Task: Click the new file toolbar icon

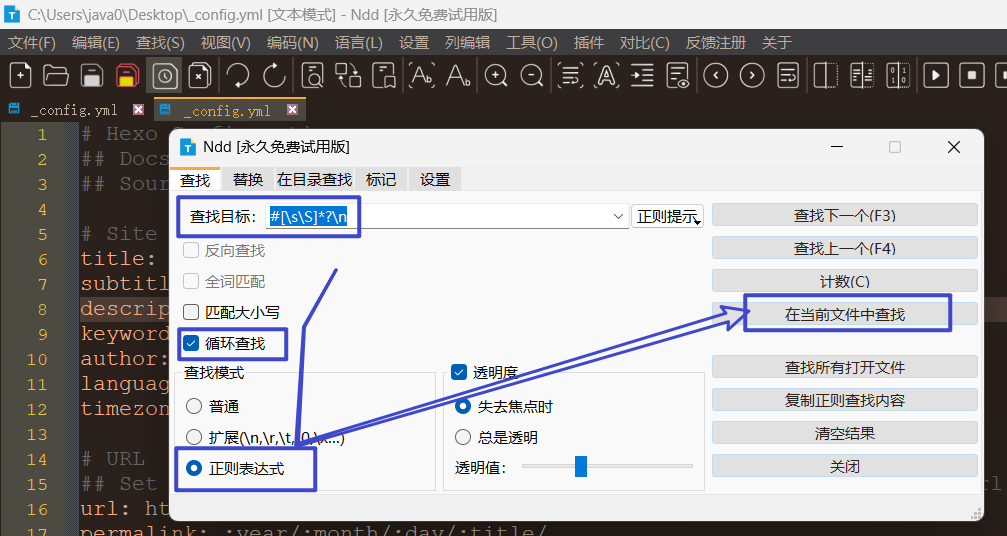Action: (x=20, y=75)
